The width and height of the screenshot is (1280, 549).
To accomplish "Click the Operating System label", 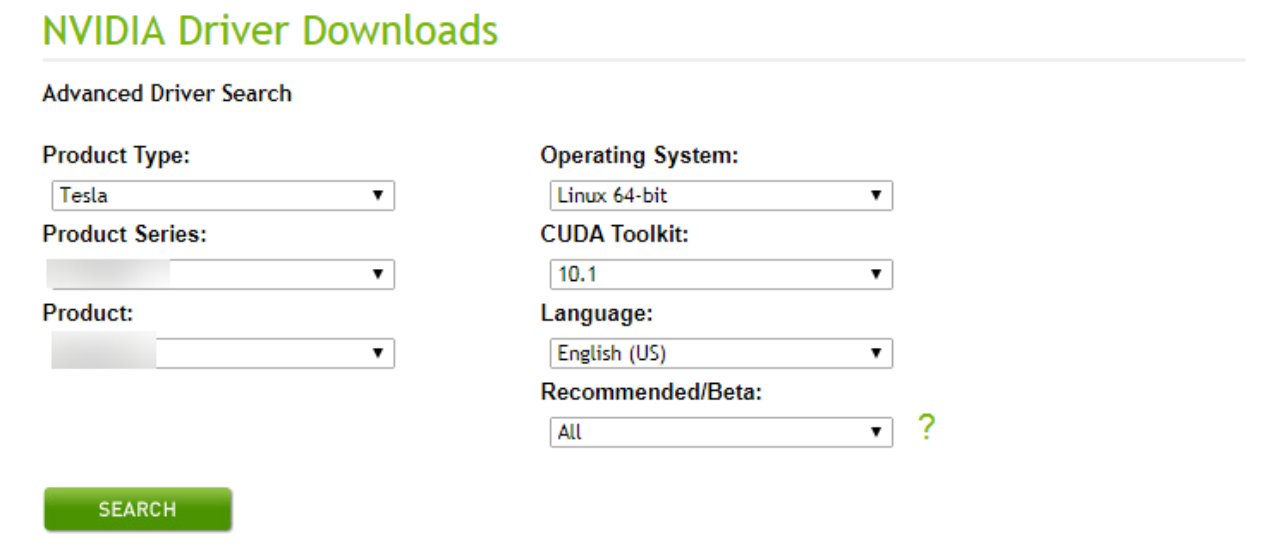I will pos(639,157).
